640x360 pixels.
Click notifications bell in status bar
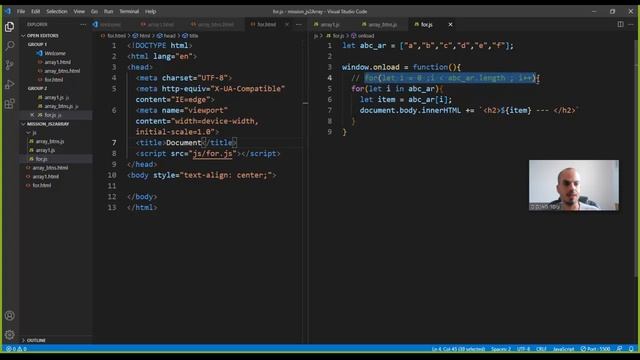(x=631, y=349)
